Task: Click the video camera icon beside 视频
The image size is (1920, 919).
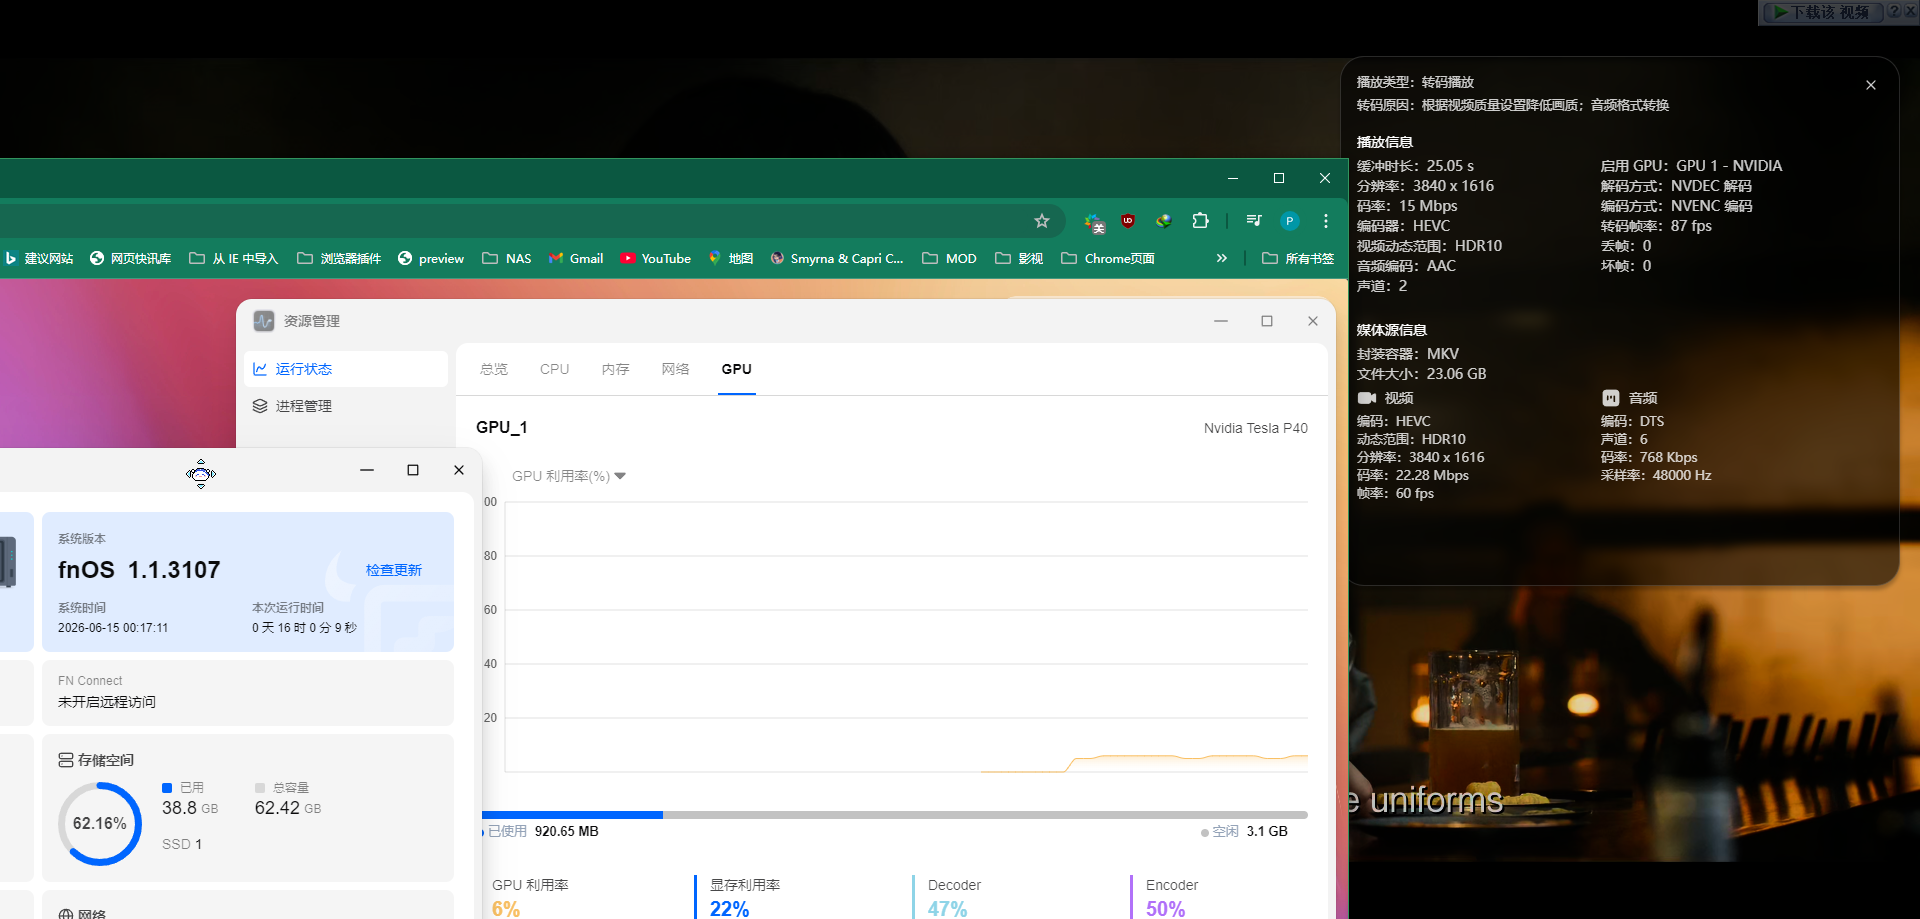Action: coord(1367,398)
